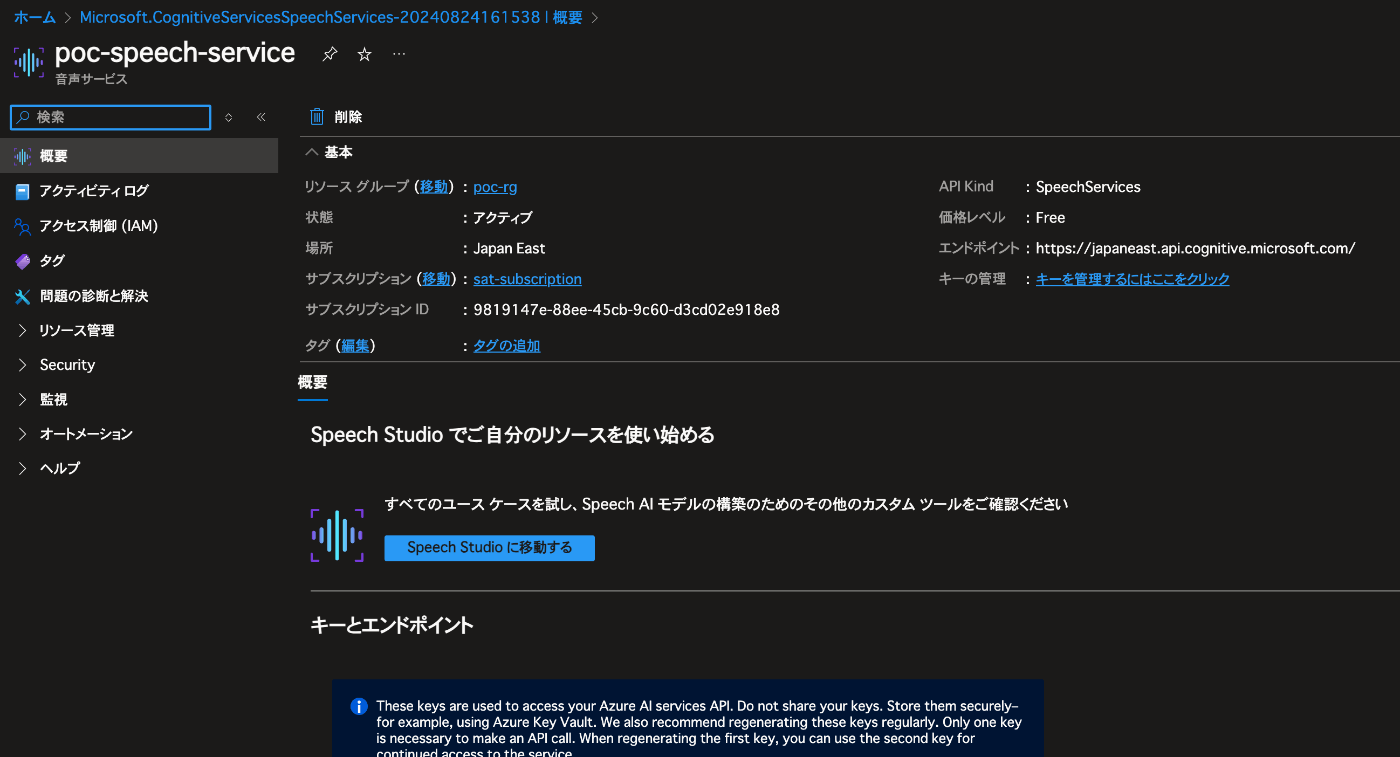Click the タグ tag icon in sidebar
The height and width of the screenshot is (757, 1400).
(x=22, y=261)
